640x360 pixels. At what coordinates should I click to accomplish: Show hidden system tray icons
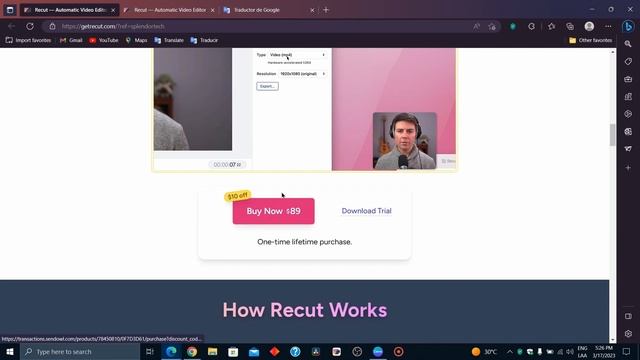pos(510,351)
